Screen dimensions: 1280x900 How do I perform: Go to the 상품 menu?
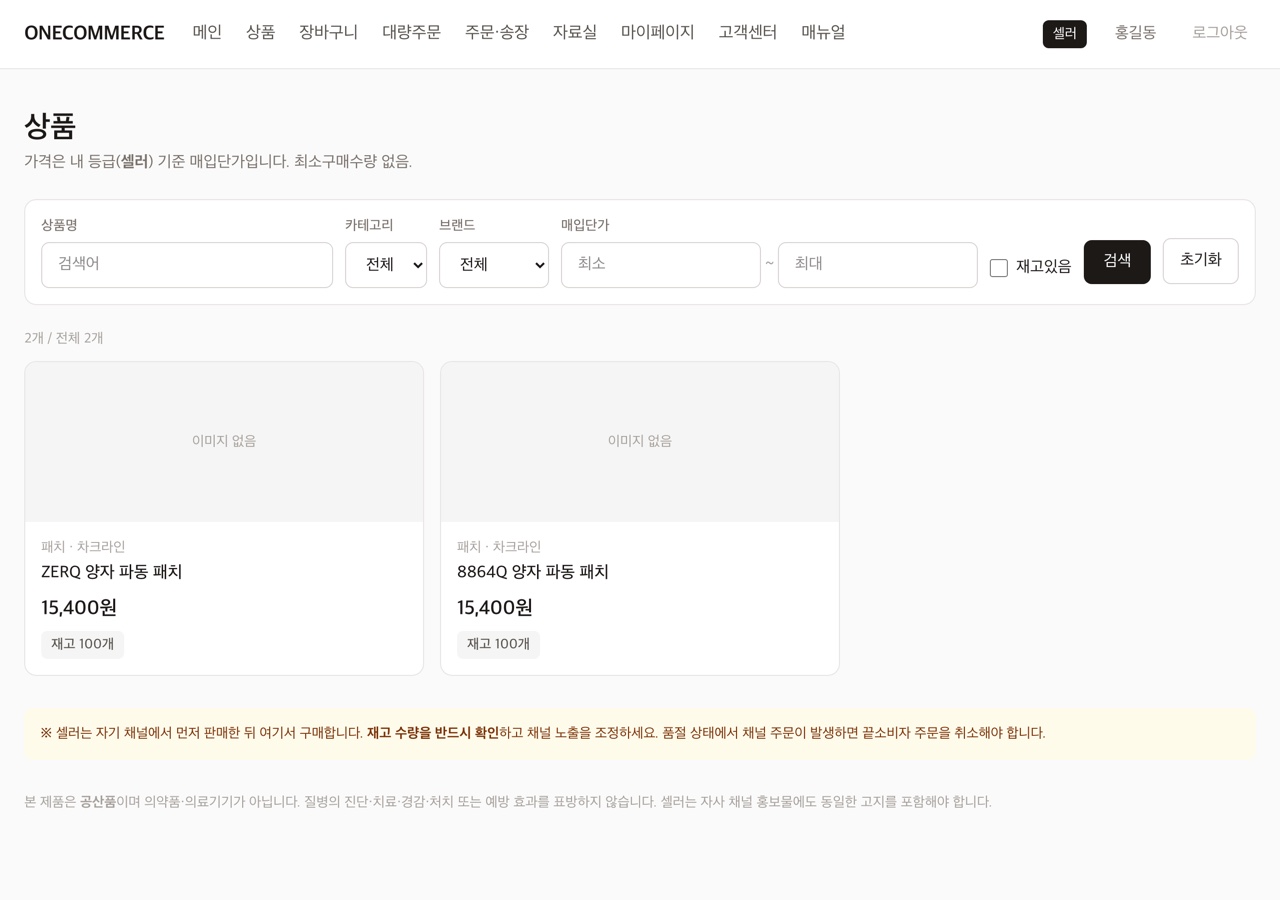pos(260,32)
